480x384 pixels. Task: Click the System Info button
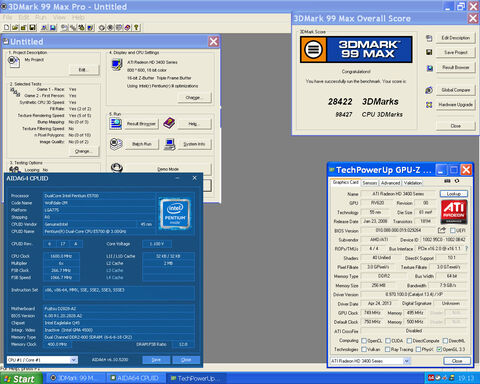(x=195, y=144)
